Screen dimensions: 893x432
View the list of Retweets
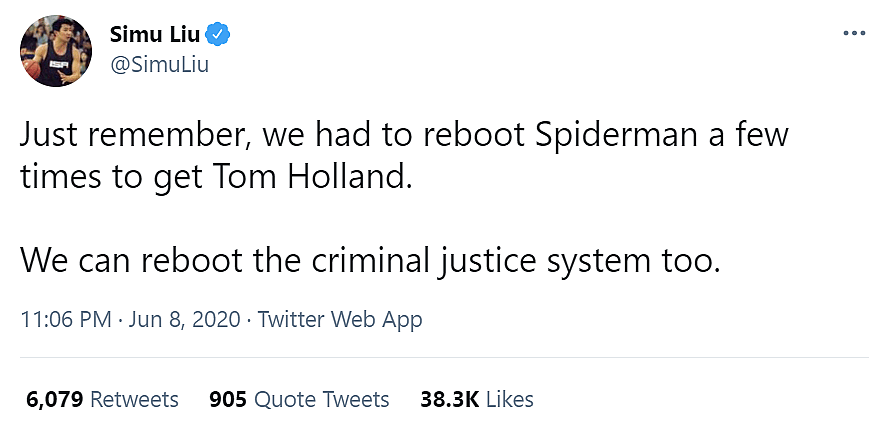(134, 399)
